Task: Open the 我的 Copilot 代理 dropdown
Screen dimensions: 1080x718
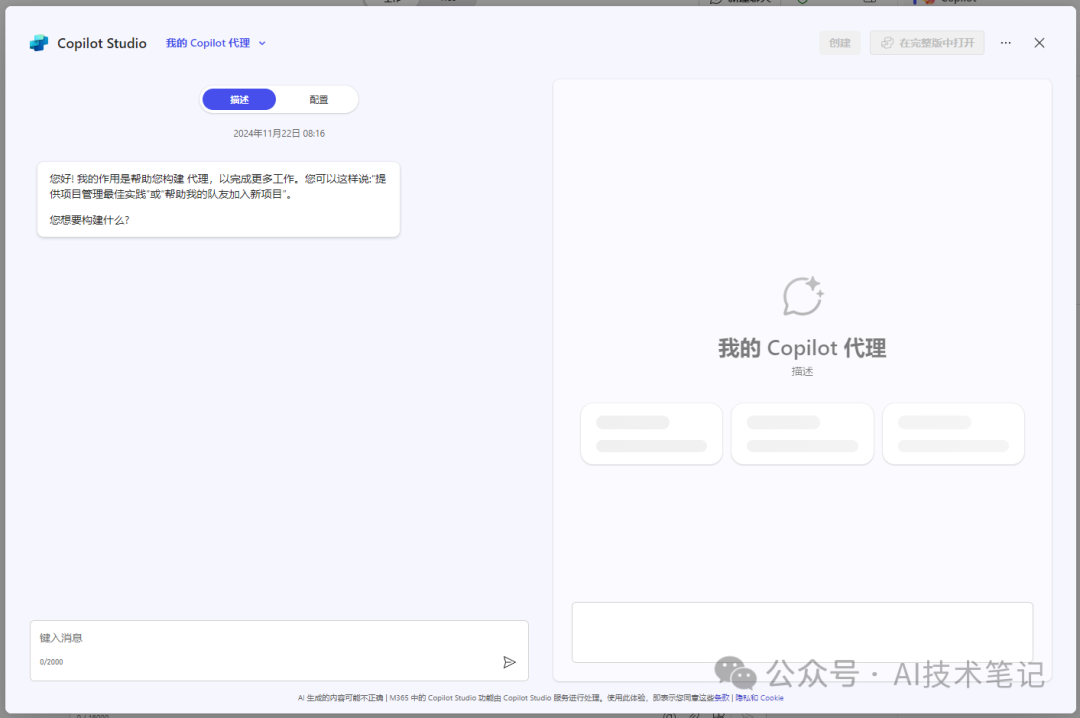Action: (216, 43)
